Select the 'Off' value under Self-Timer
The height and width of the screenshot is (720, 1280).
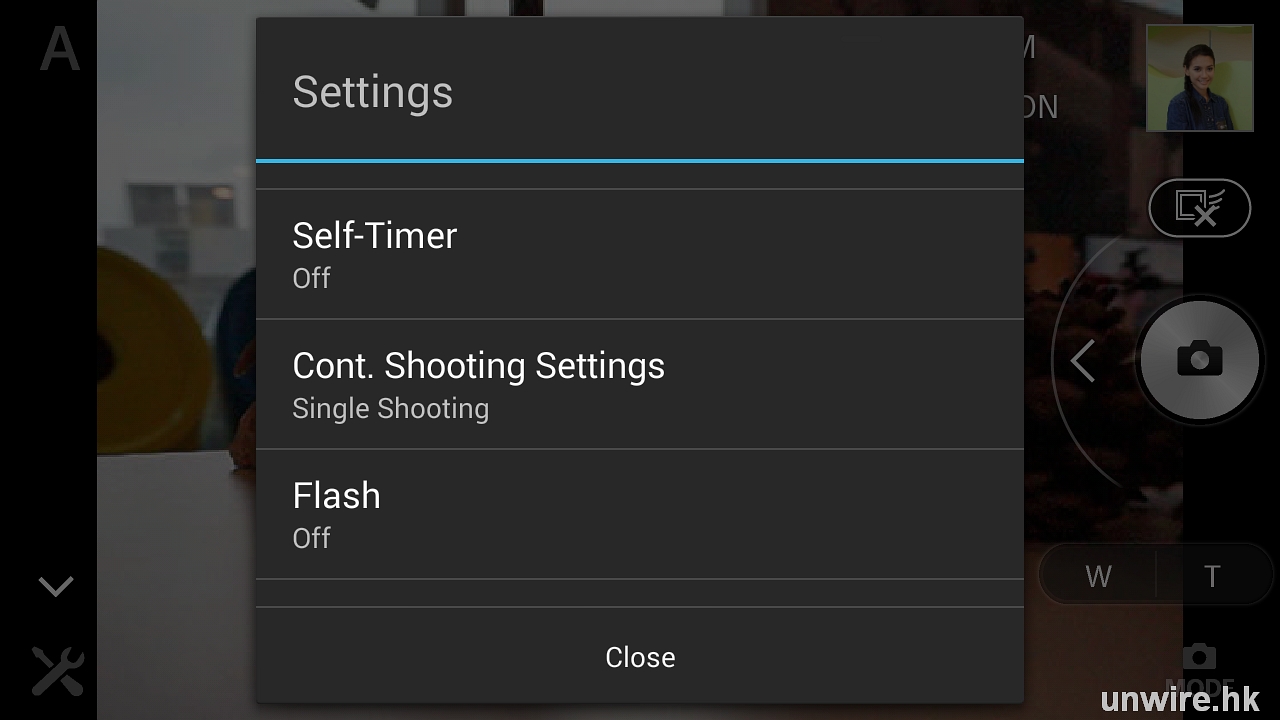tap(311, 278)
